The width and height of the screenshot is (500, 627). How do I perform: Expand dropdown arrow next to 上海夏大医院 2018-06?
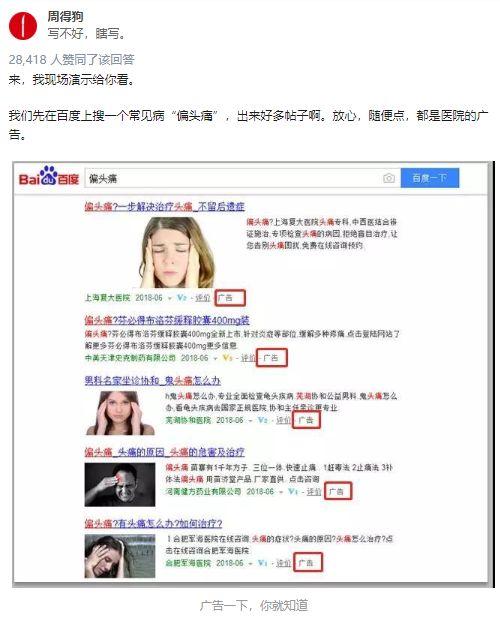(170, 298)
